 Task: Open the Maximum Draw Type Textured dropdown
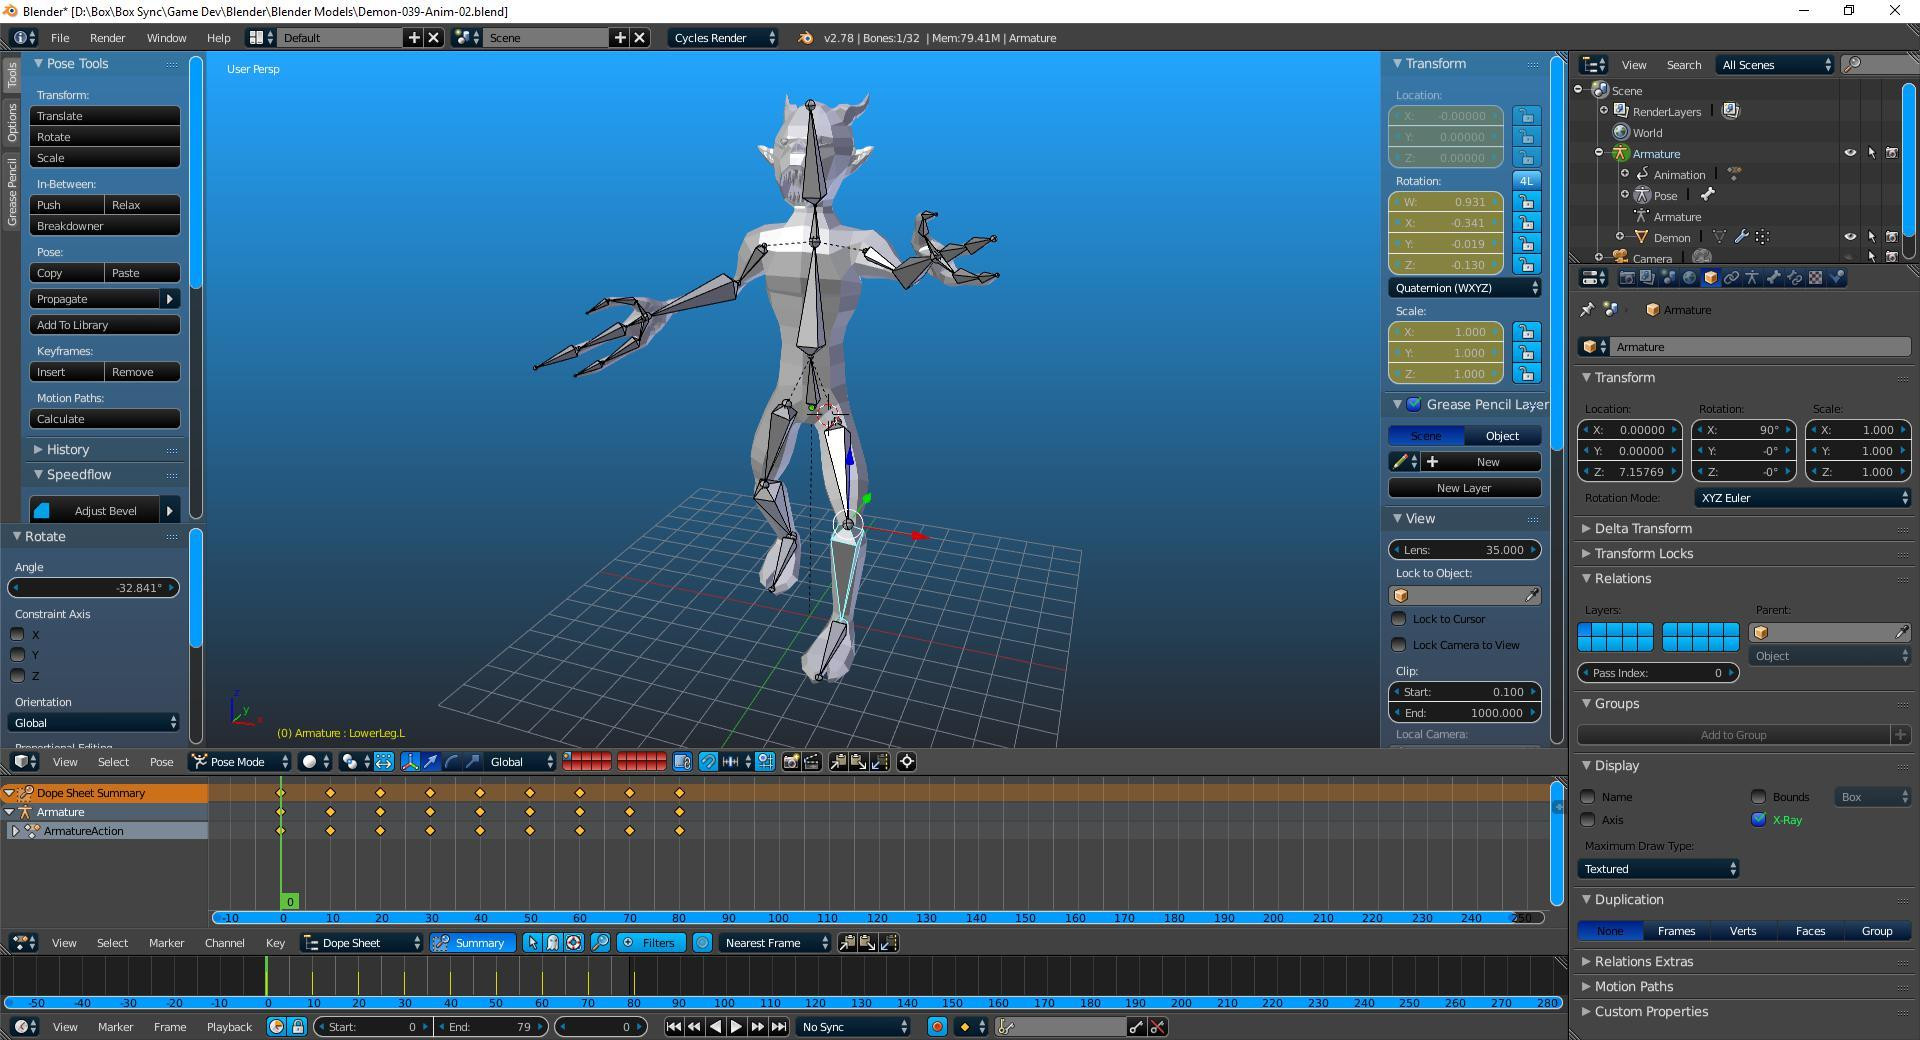(1659, 869)
